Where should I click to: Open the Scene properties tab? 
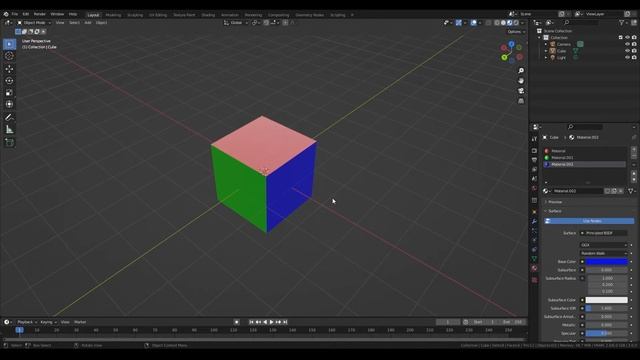[x=534, y=179]
